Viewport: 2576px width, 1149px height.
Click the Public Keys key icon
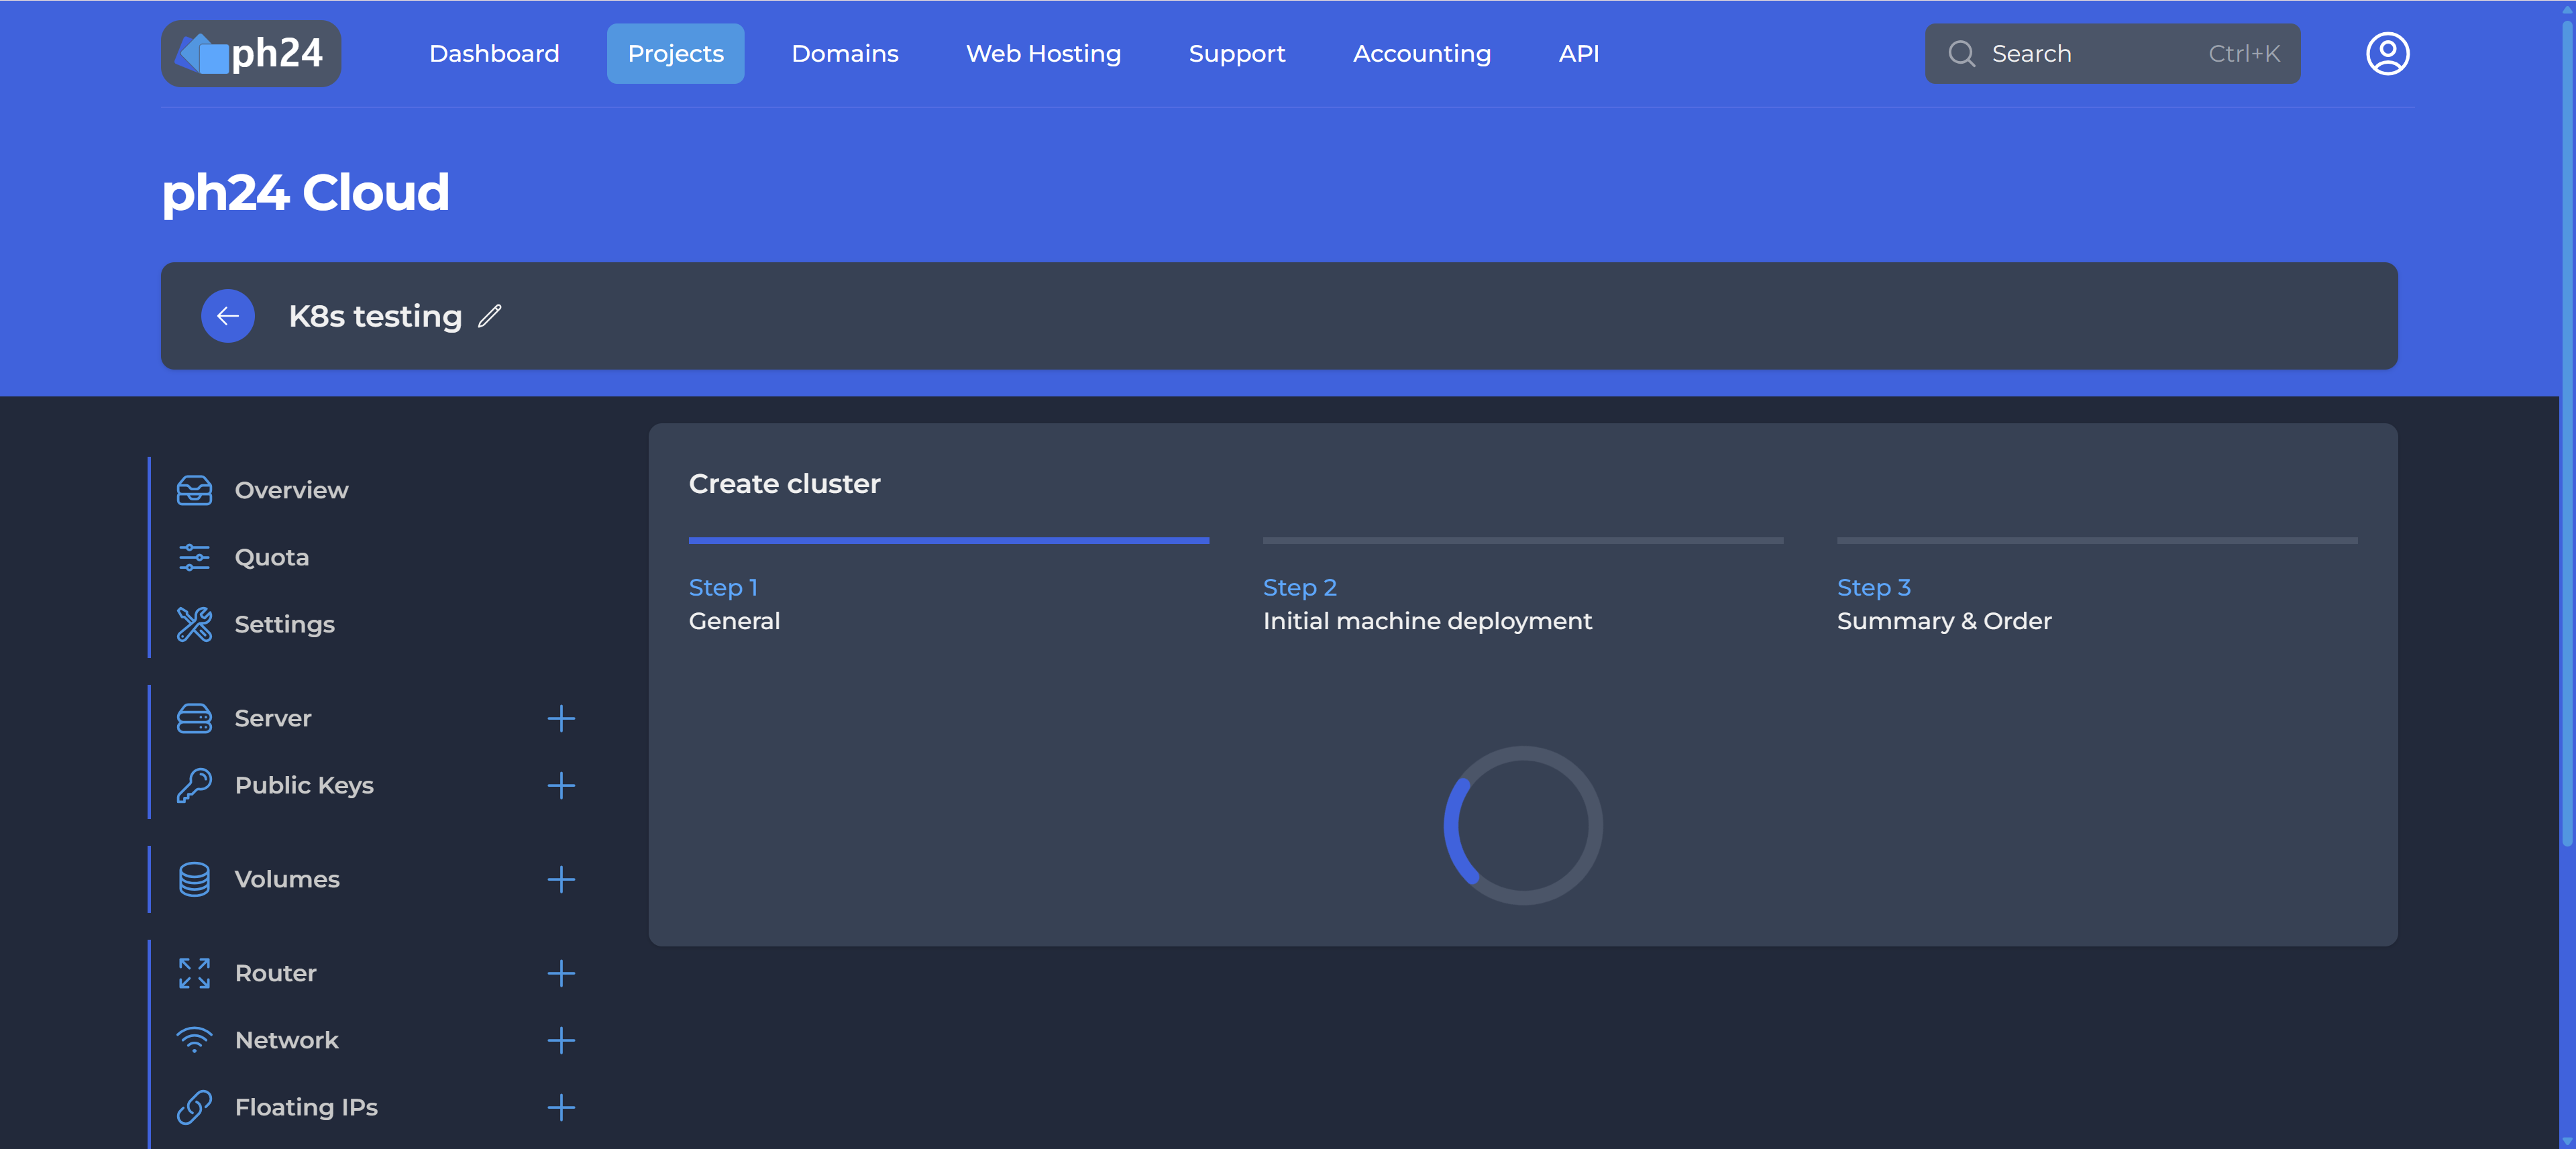click(194, 785)
